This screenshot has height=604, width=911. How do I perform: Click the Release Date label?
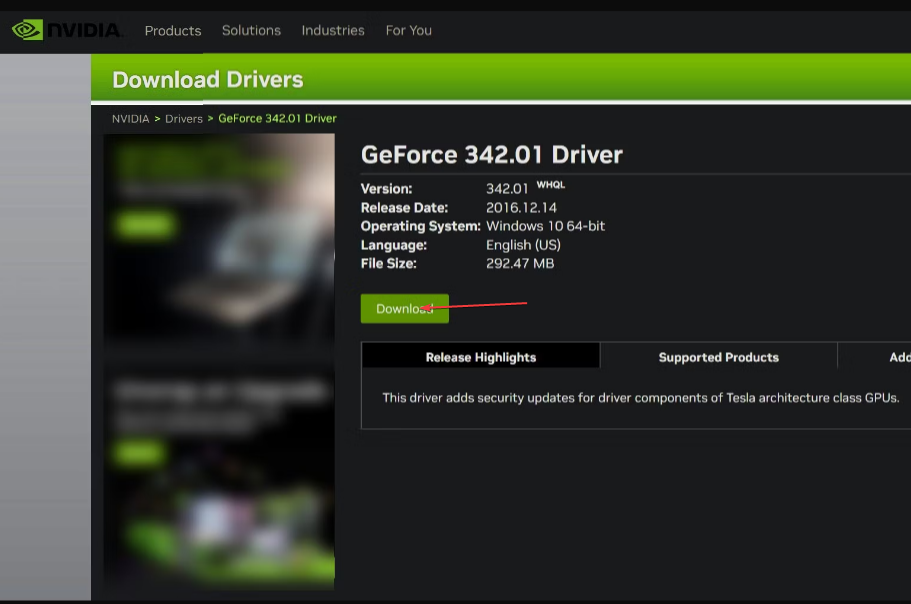tap(404, 207)
